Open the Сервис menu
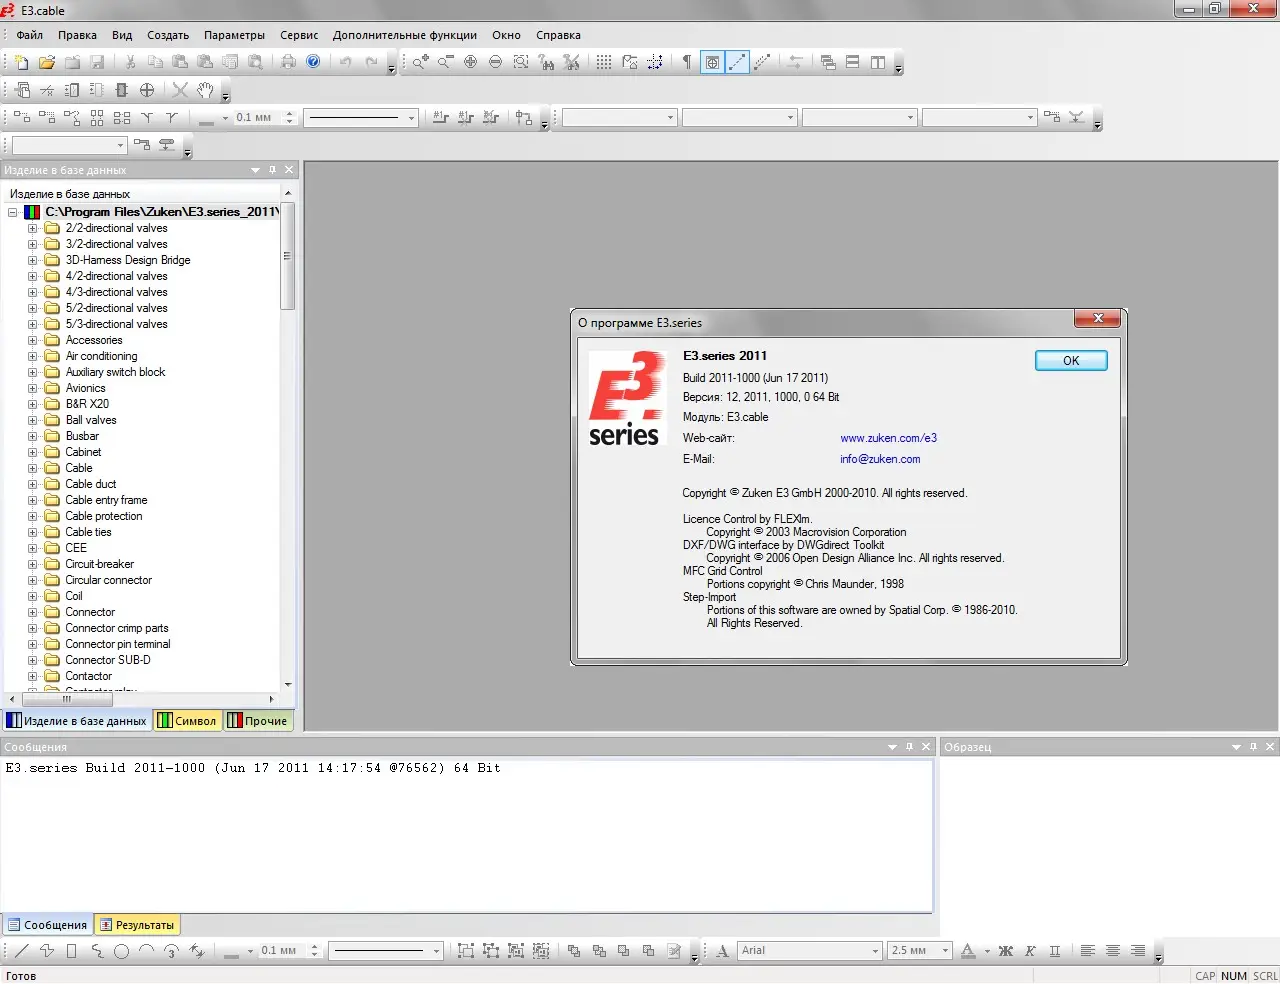 tap(299, 35)
